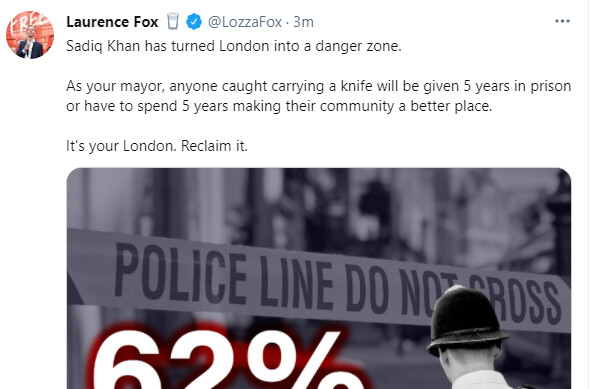Select the 'Sadiq Khan has turned London' line
The image size is (594, 389).
234,46
